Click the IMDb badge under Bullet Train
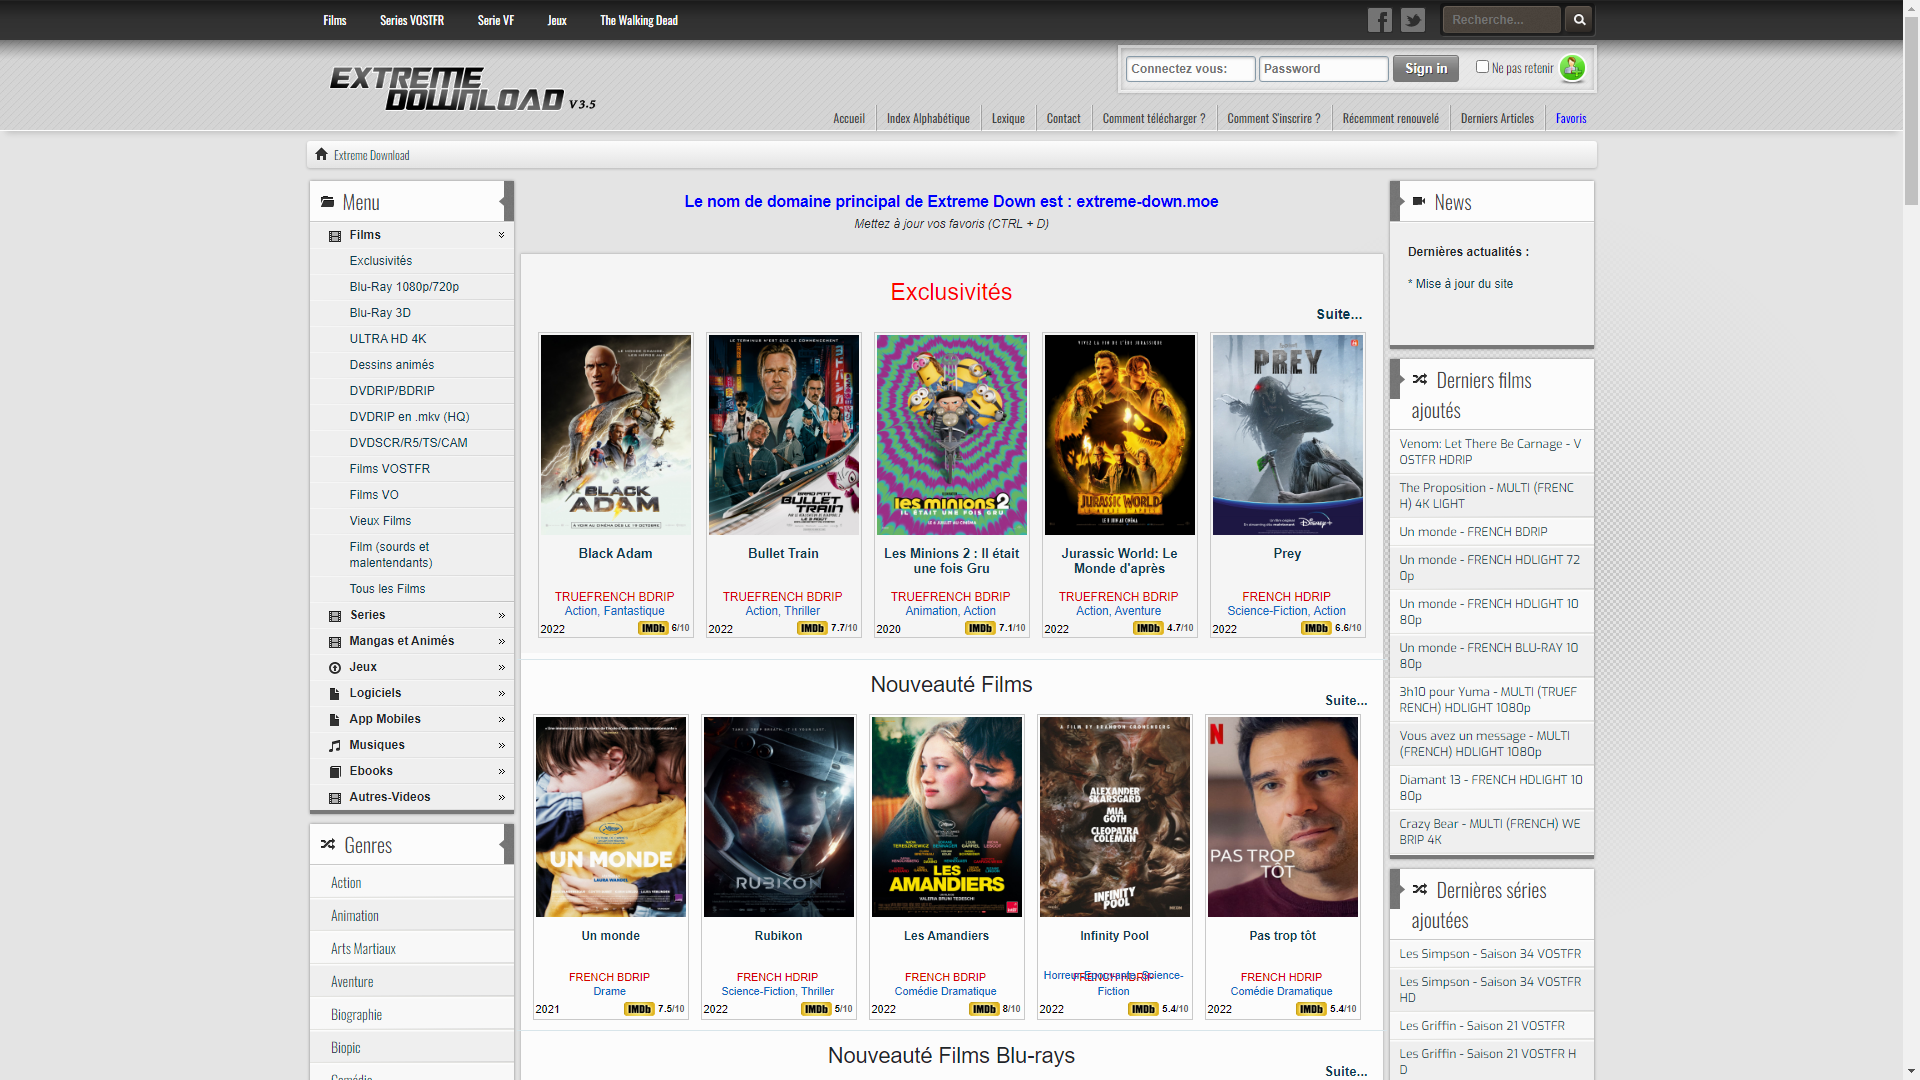Screen dimensions: 1920x1080 coord(812,629)
